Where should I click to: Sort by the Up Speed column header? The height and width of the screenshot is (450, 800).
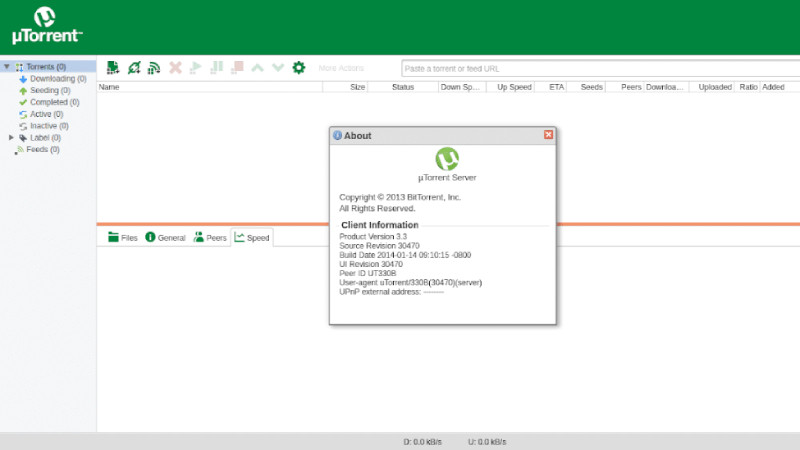(510, 87)
